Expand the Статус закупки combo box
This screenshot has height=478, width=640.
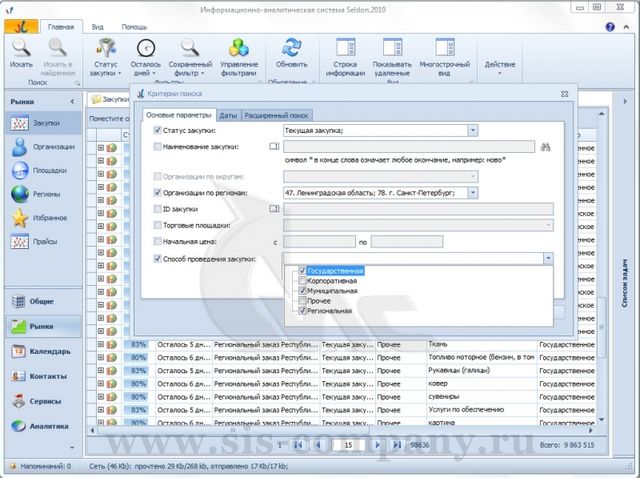(473, 130)
